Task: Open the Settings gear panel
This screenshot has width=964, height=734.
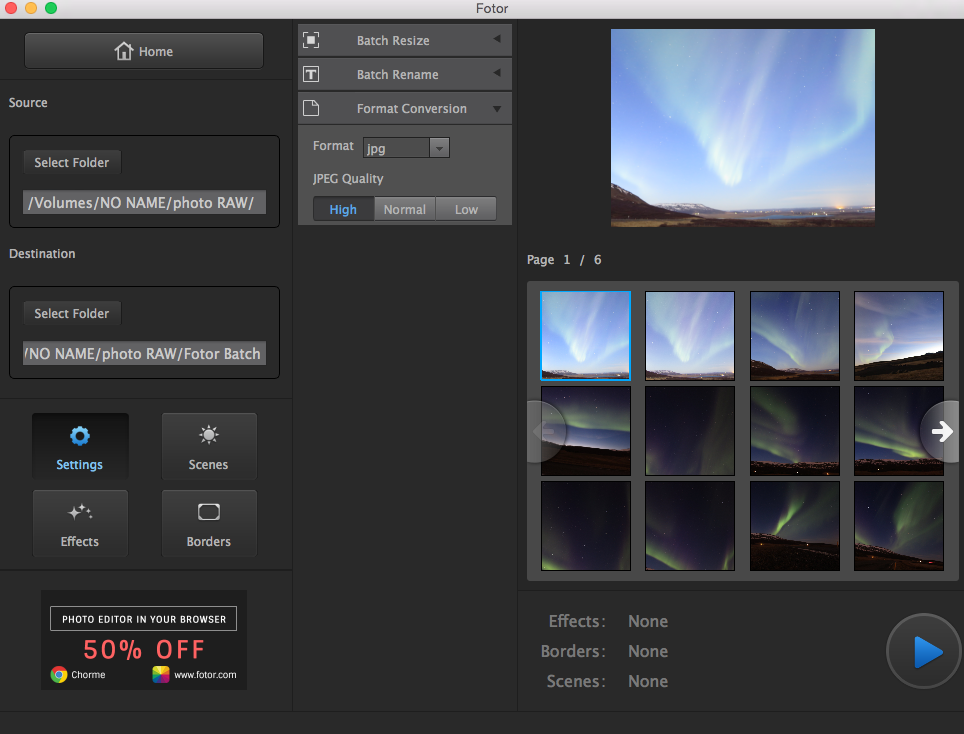Action: tap(80, 447)
